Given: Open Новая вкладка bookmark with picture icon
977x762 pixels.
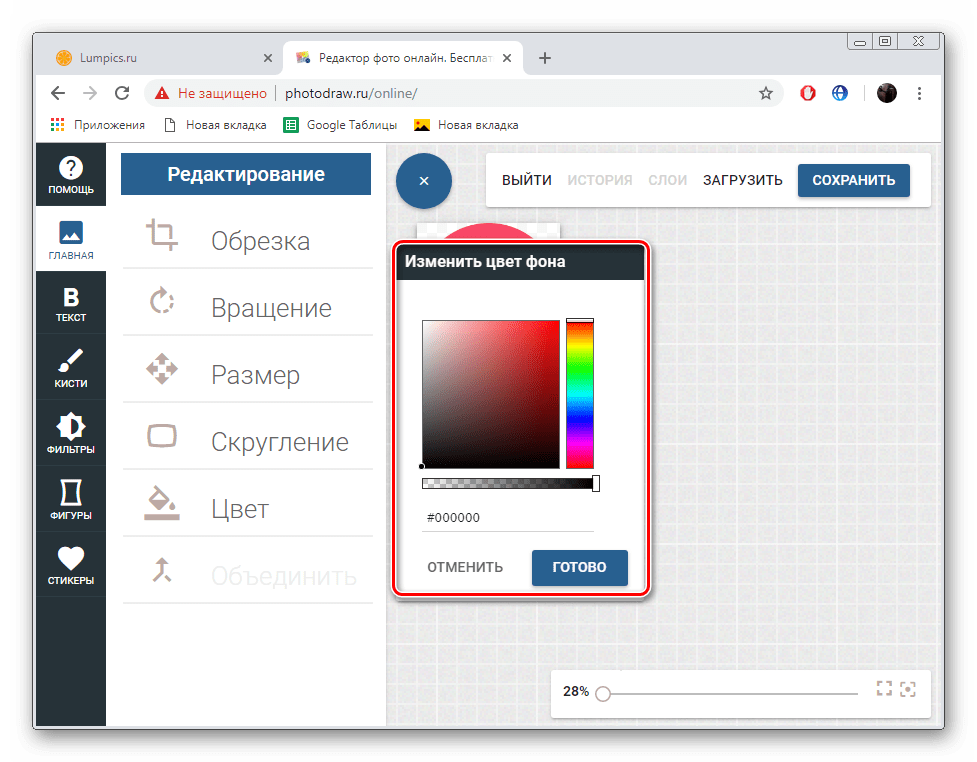Looking at the screenshot, I should pyautogui.click(x=466, y=125).
